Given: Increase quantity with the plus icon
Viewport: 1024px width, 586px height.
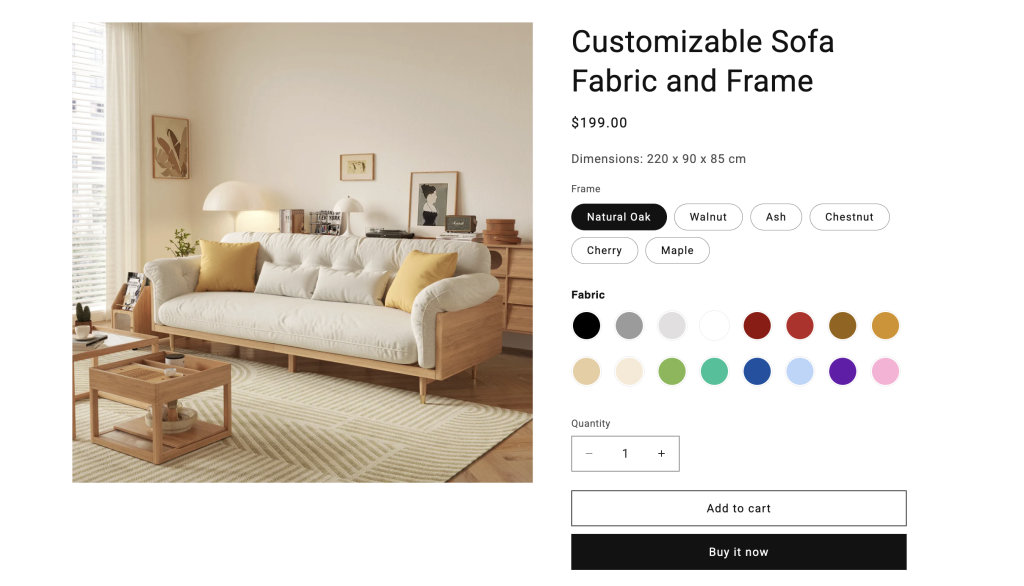Looking at the screenshot, I should 662,453.
